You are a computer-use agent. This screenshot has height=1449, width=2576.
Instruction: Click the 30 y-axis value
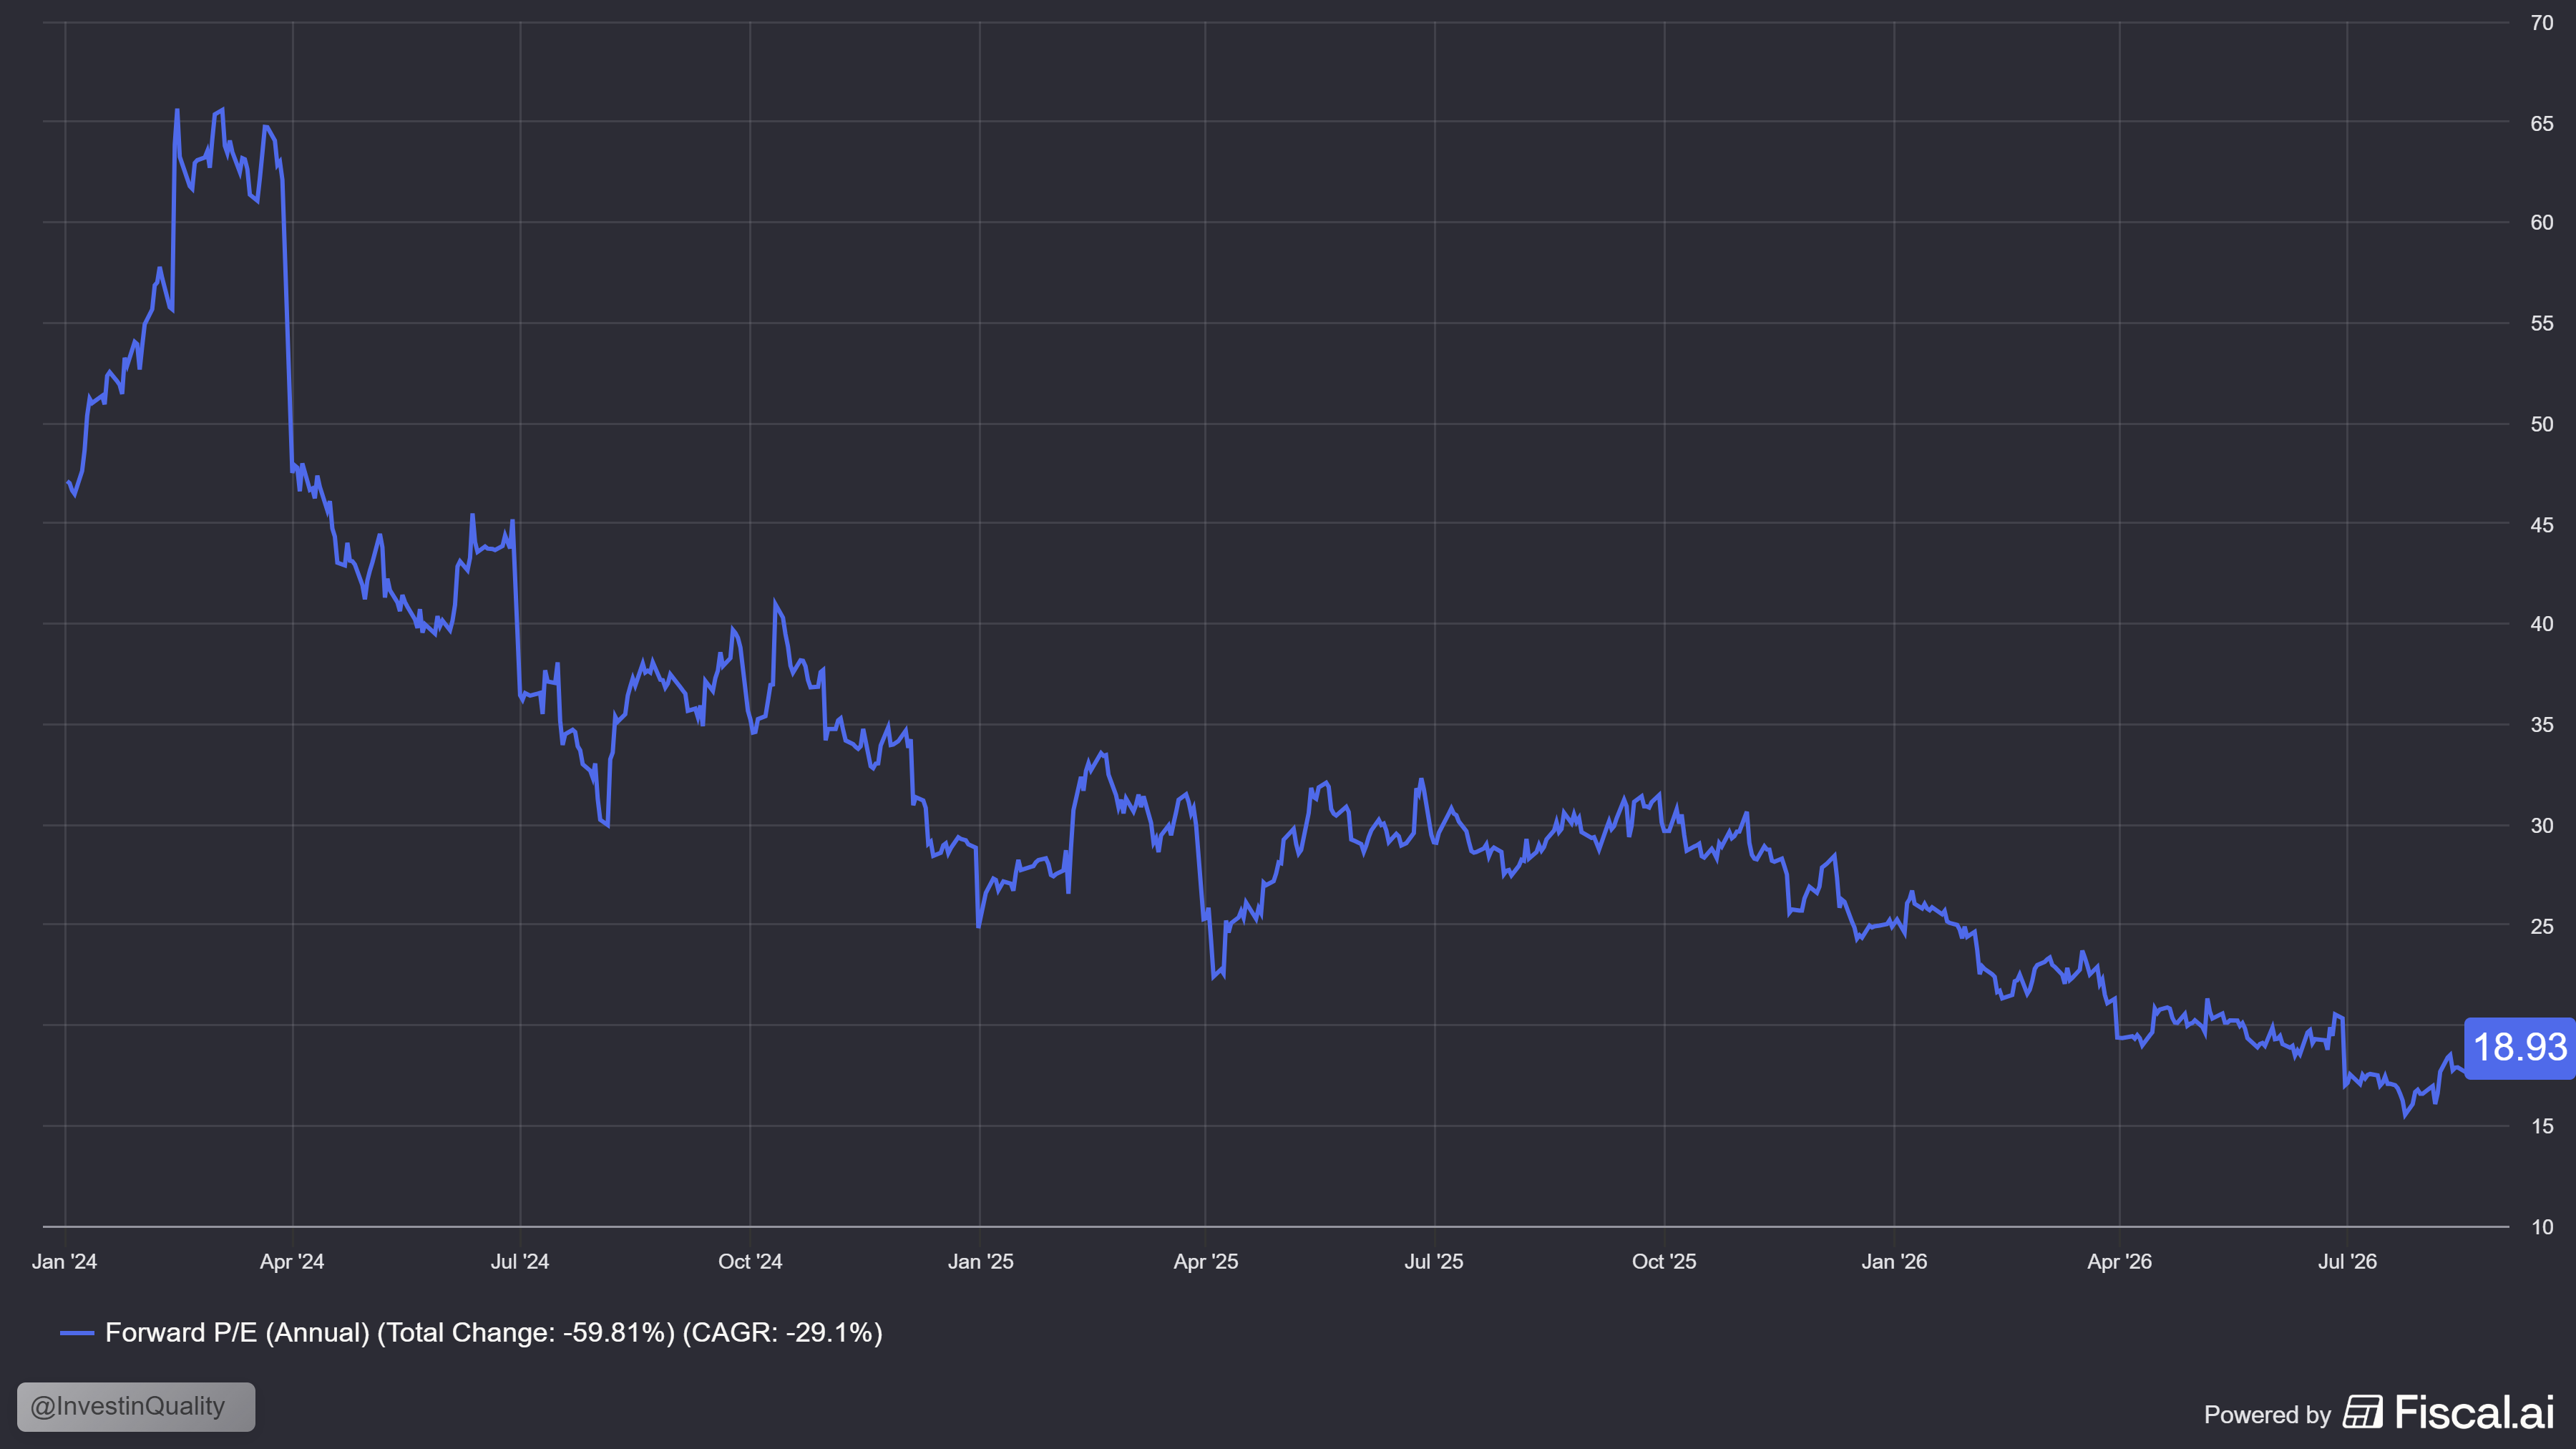click(x=2542, y=826)
